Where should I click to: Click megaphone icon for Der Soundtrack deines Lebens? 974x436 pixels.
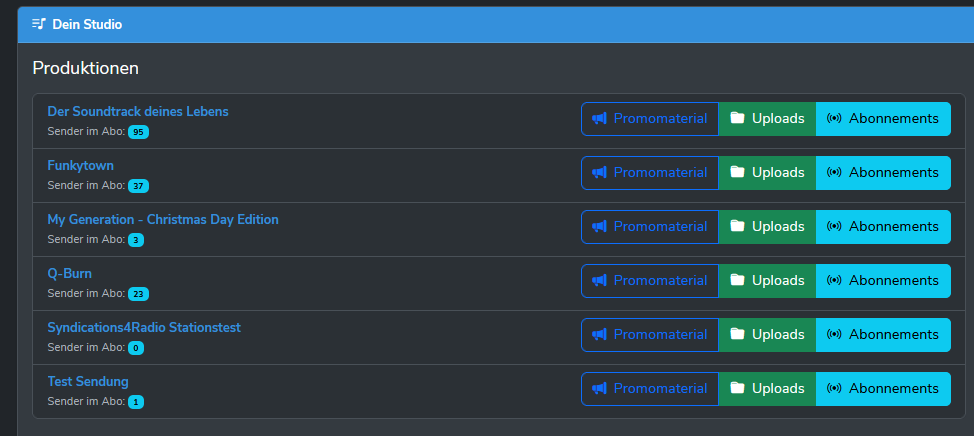coord(599,119)
